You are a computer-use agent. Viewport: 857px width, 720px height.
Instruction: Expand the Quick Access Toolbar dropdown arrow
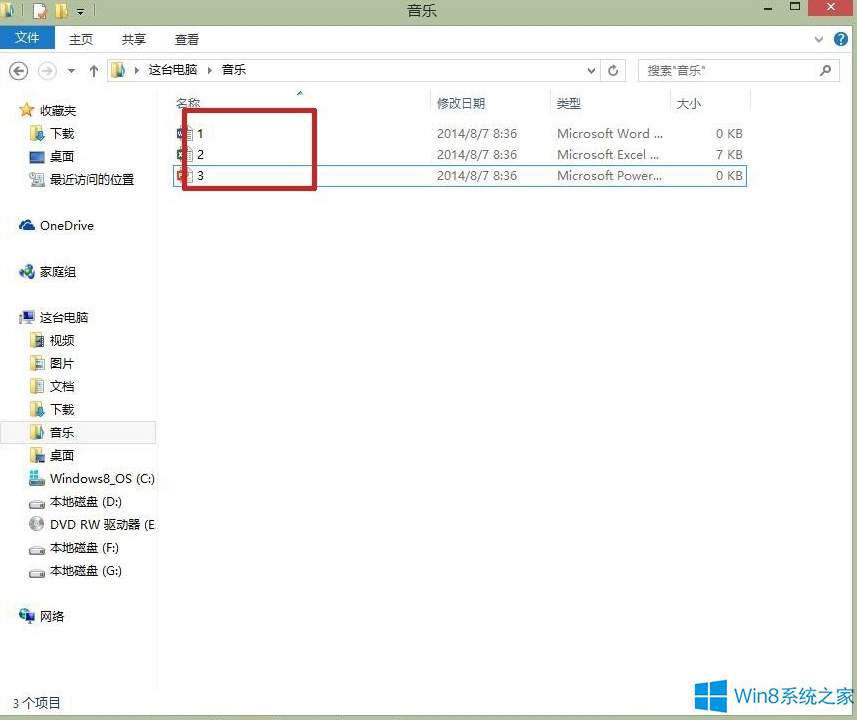[78, 11]
